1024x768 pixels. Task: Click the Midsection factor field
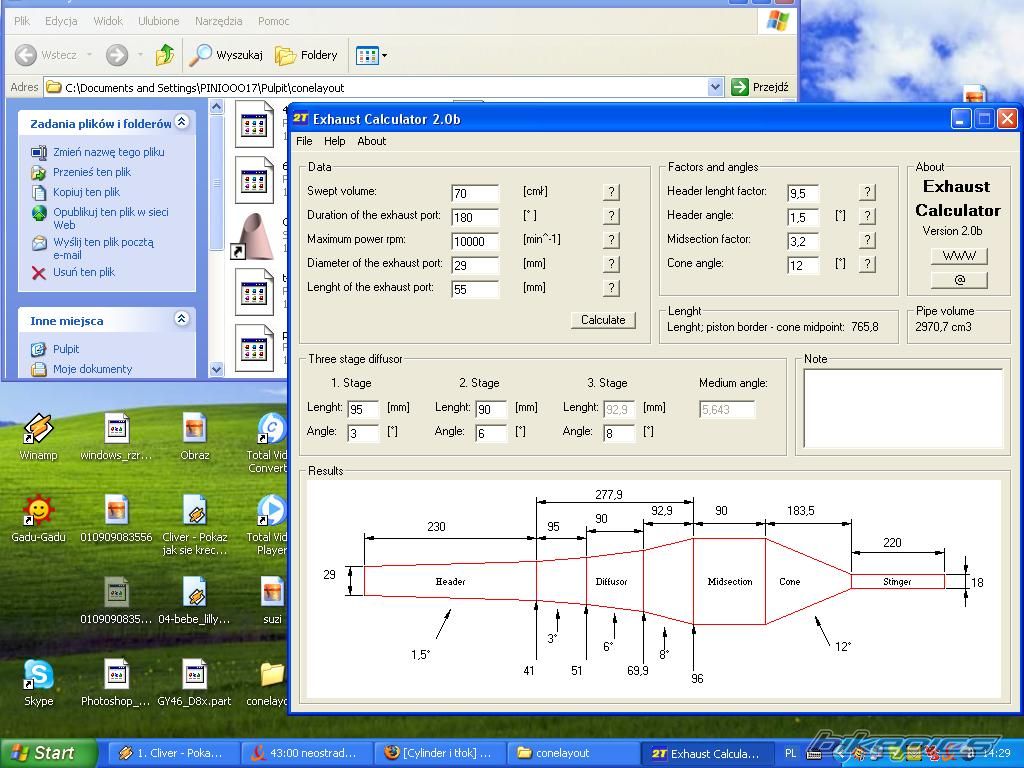[803, 241]
